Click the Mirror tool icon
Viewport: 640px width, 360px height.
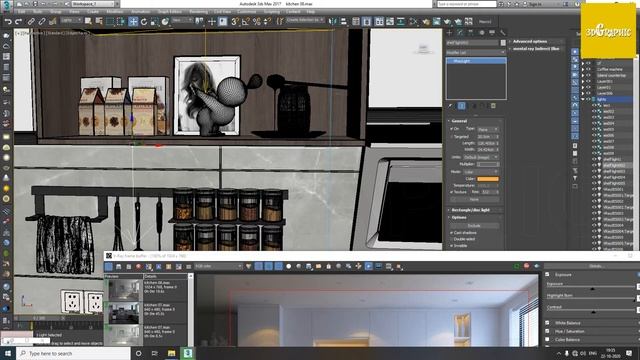tap(333, 21)
